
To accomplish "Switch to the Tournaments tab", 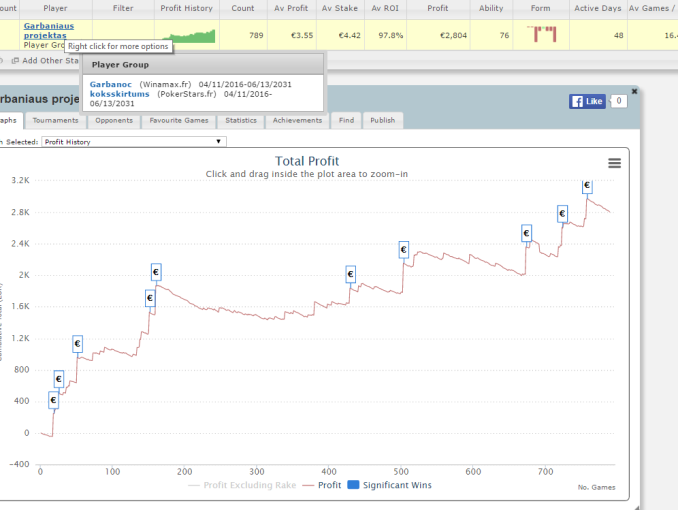I will coord(55,120).
